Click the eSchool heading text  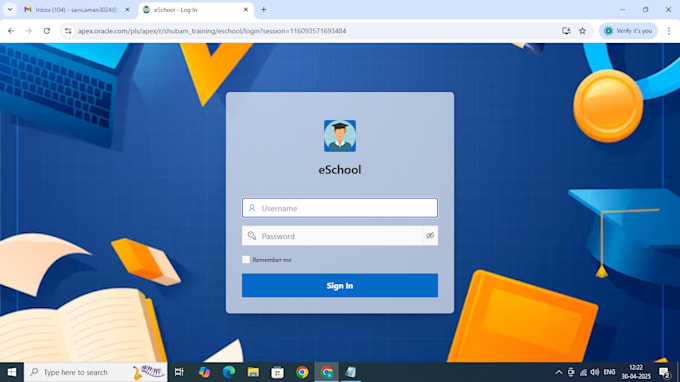pos(340,170)
